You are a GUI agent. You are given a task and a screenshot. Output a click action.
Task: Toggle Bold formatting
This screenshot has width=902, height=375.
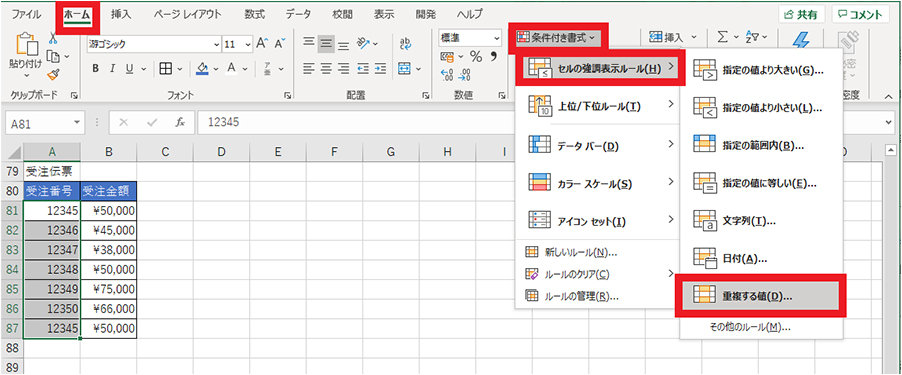click(96, 68)
